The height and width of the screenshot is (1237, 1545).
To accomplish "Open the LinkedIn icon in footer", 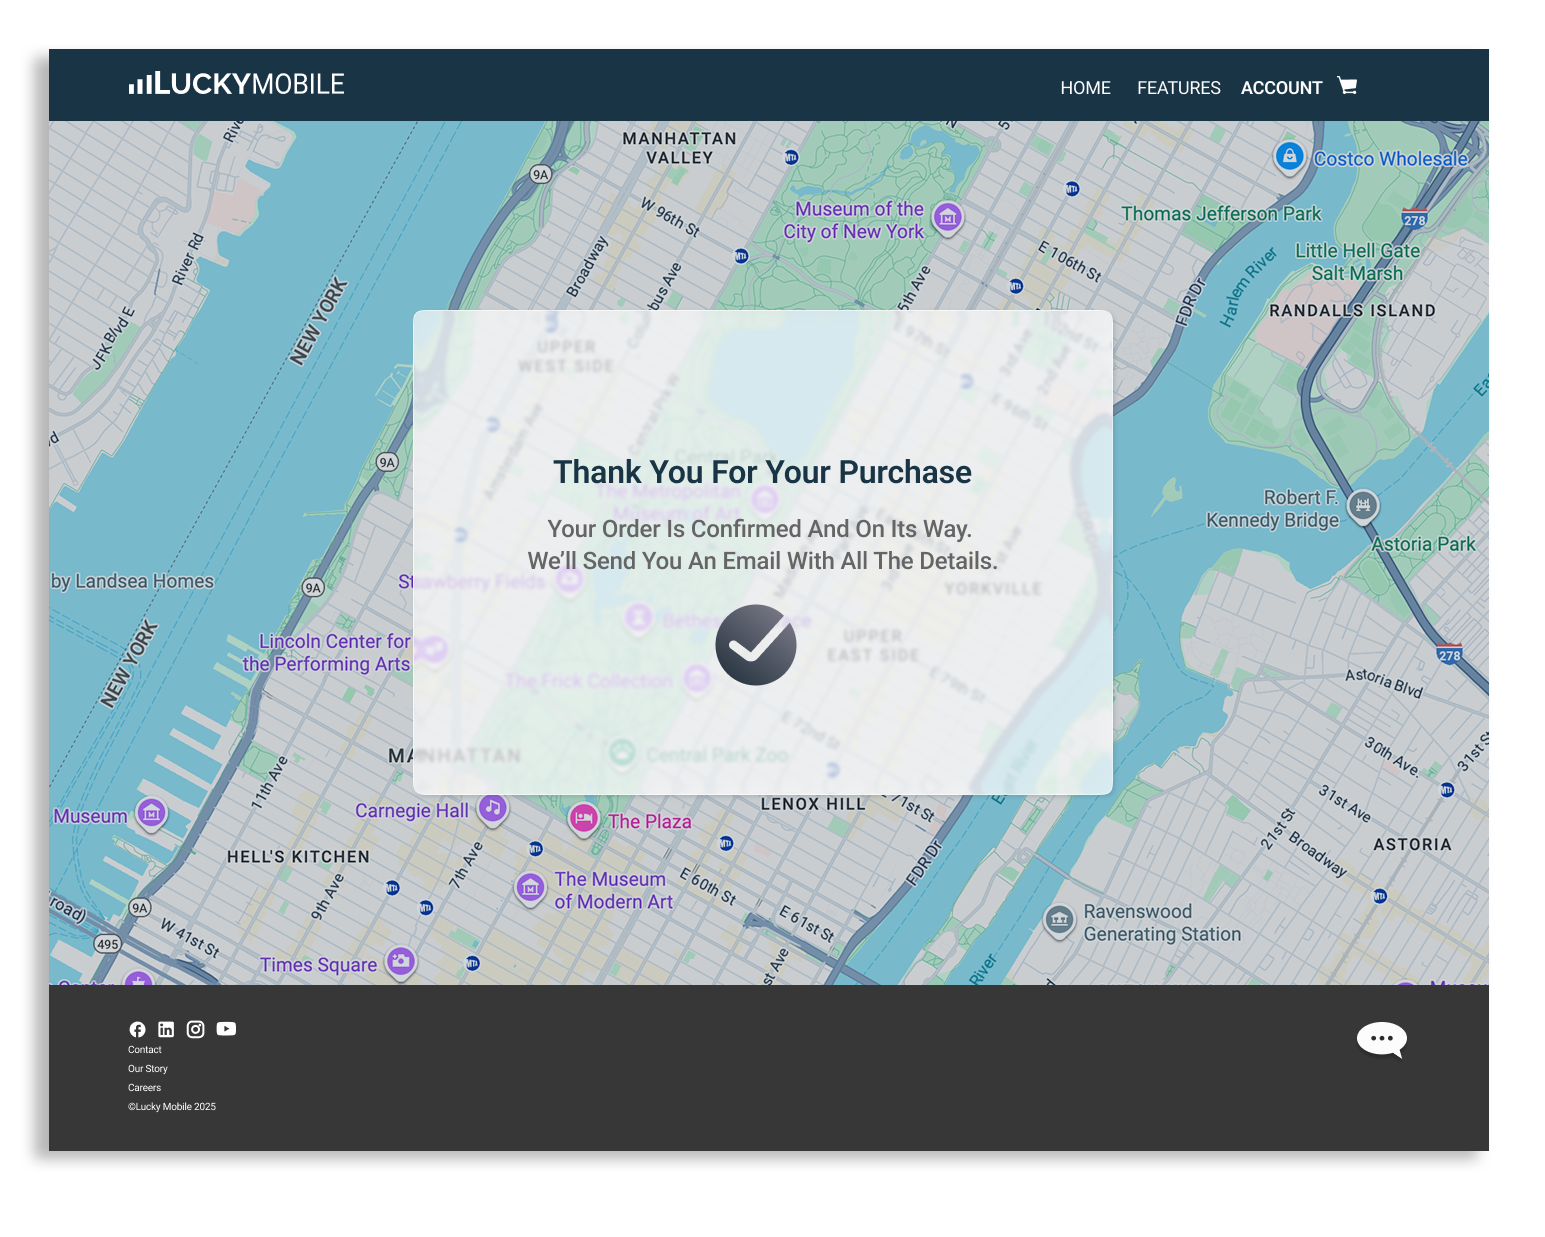I will click(166, 1029).
